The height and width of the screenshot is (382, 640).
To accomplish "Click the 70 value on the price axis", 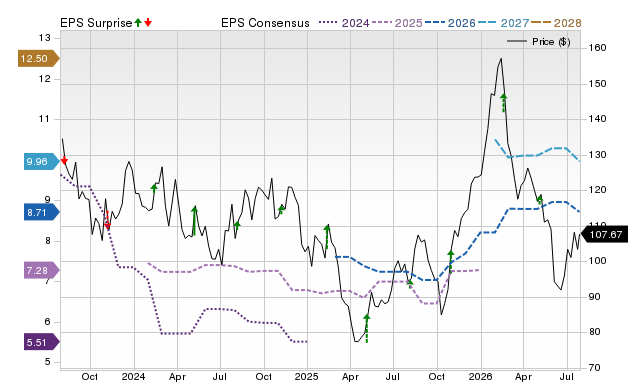I will 594,368.
